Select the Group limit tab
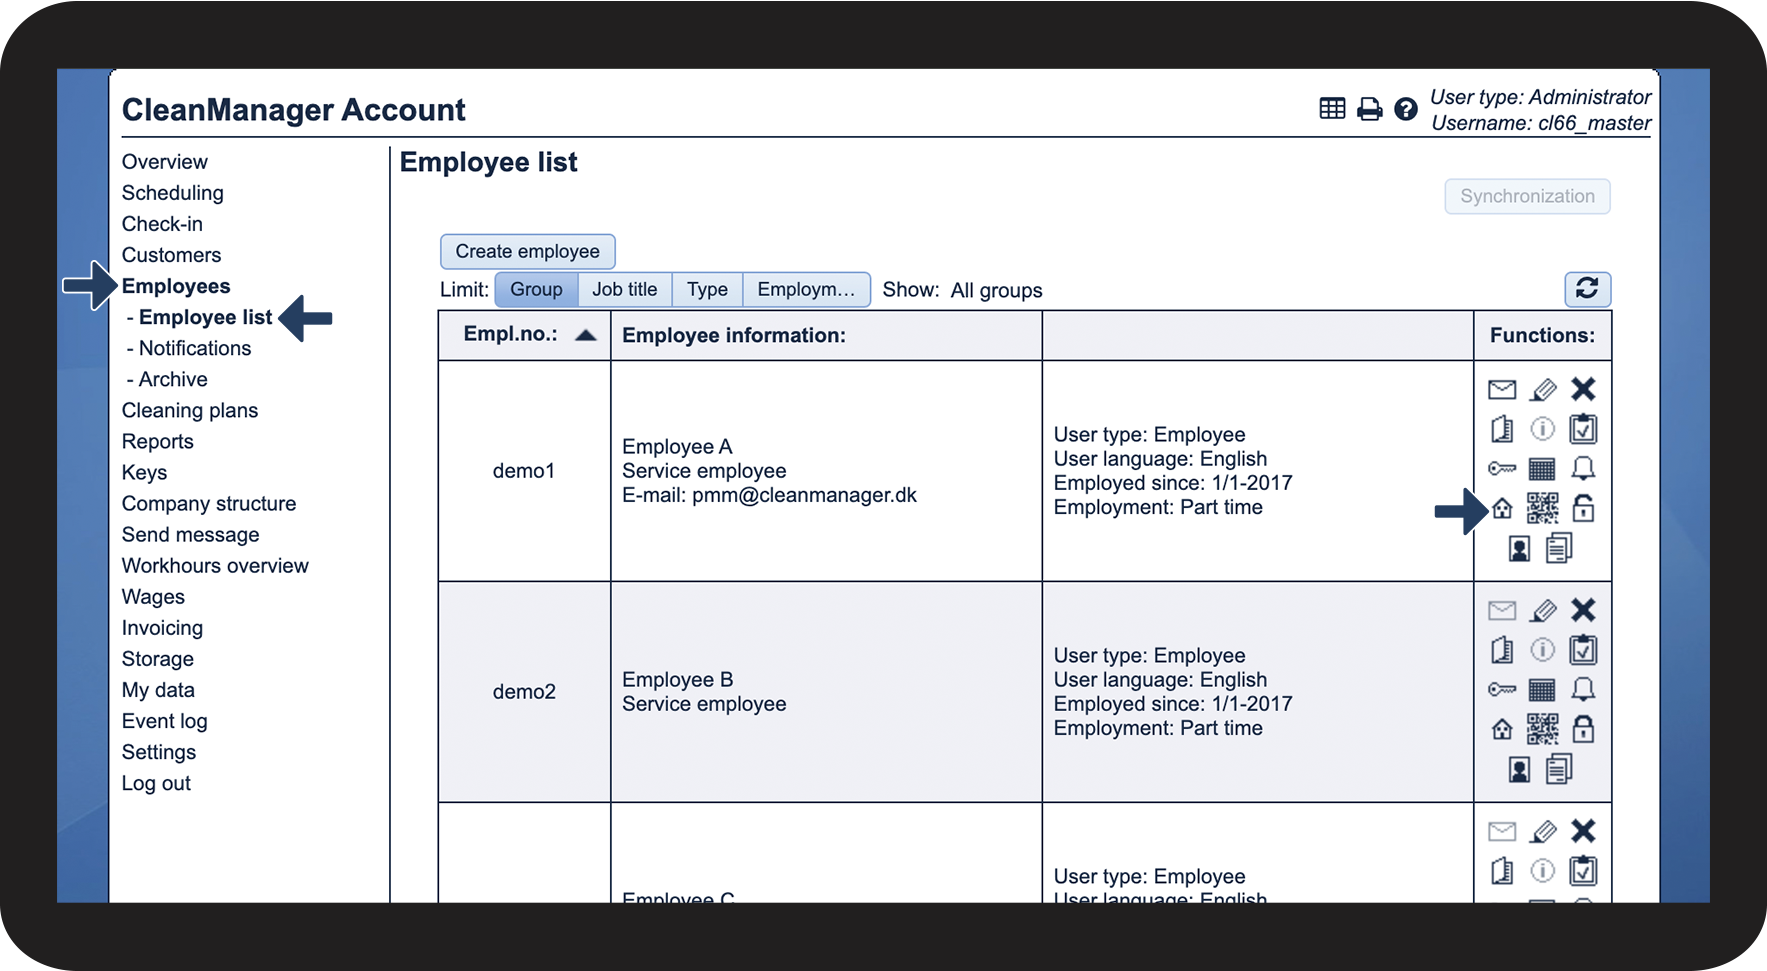The image size is (1767, 971). [537, 289]
